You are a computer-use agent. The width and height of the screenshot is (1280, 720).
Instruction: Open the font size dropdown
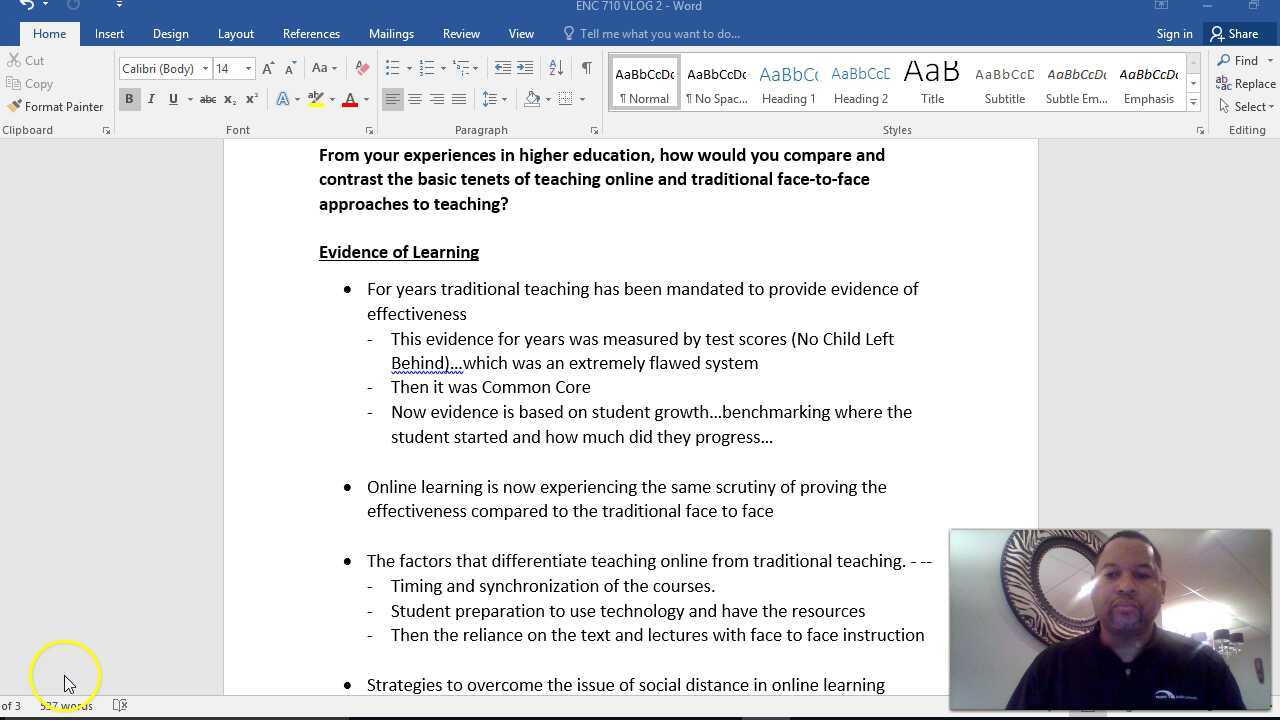[x=248, y=69]
